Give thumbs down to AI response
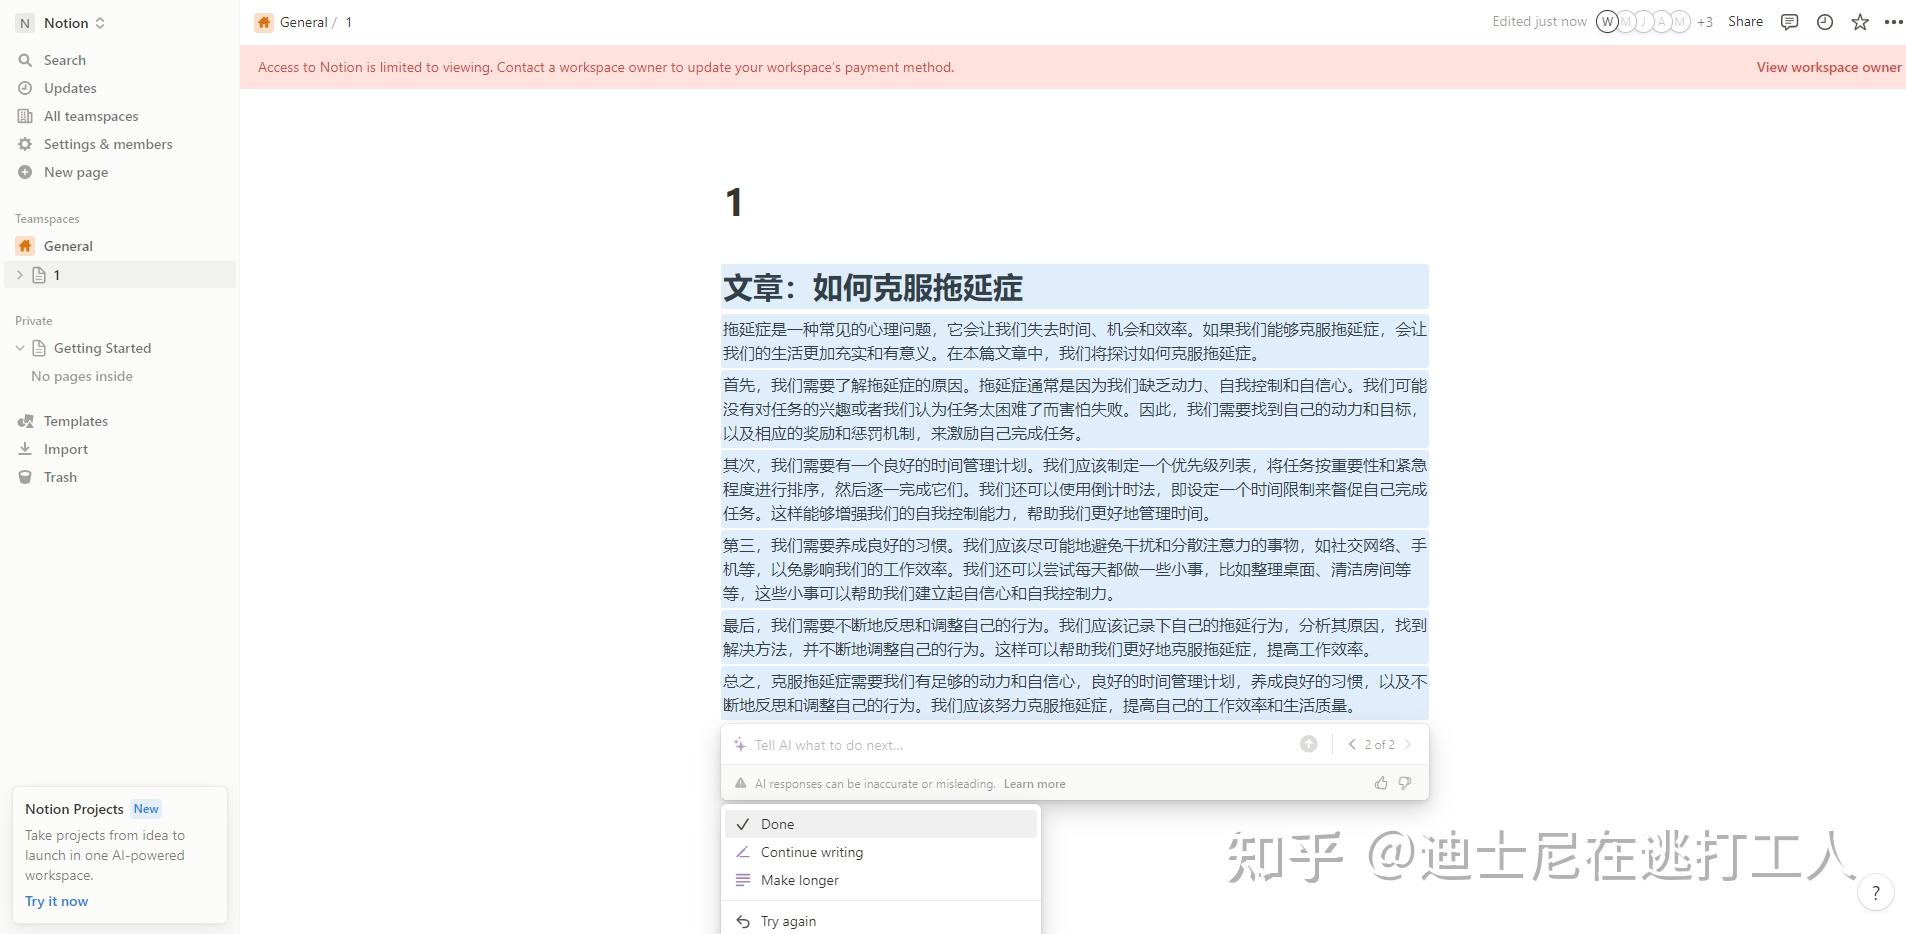 coord(1405,783)
